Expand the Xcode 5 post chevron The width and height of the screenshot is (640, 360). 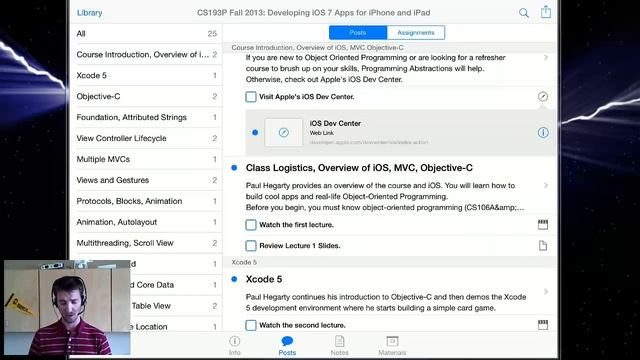pyautogui.click(x=546, y=291)
